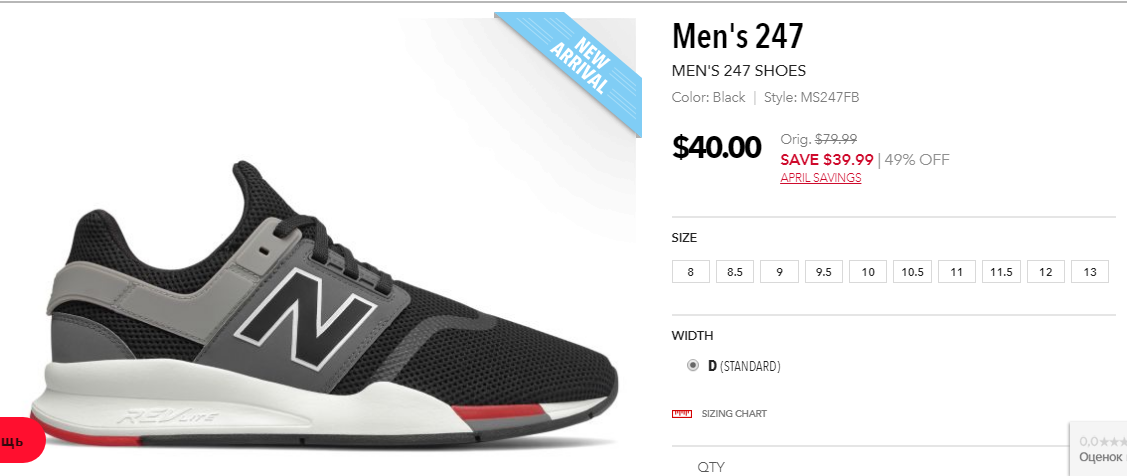This screenshot has width=1127, height=476.
Task: Click the red feedback button at left edge
Action: pyautogui.click(x=20, y=440)
